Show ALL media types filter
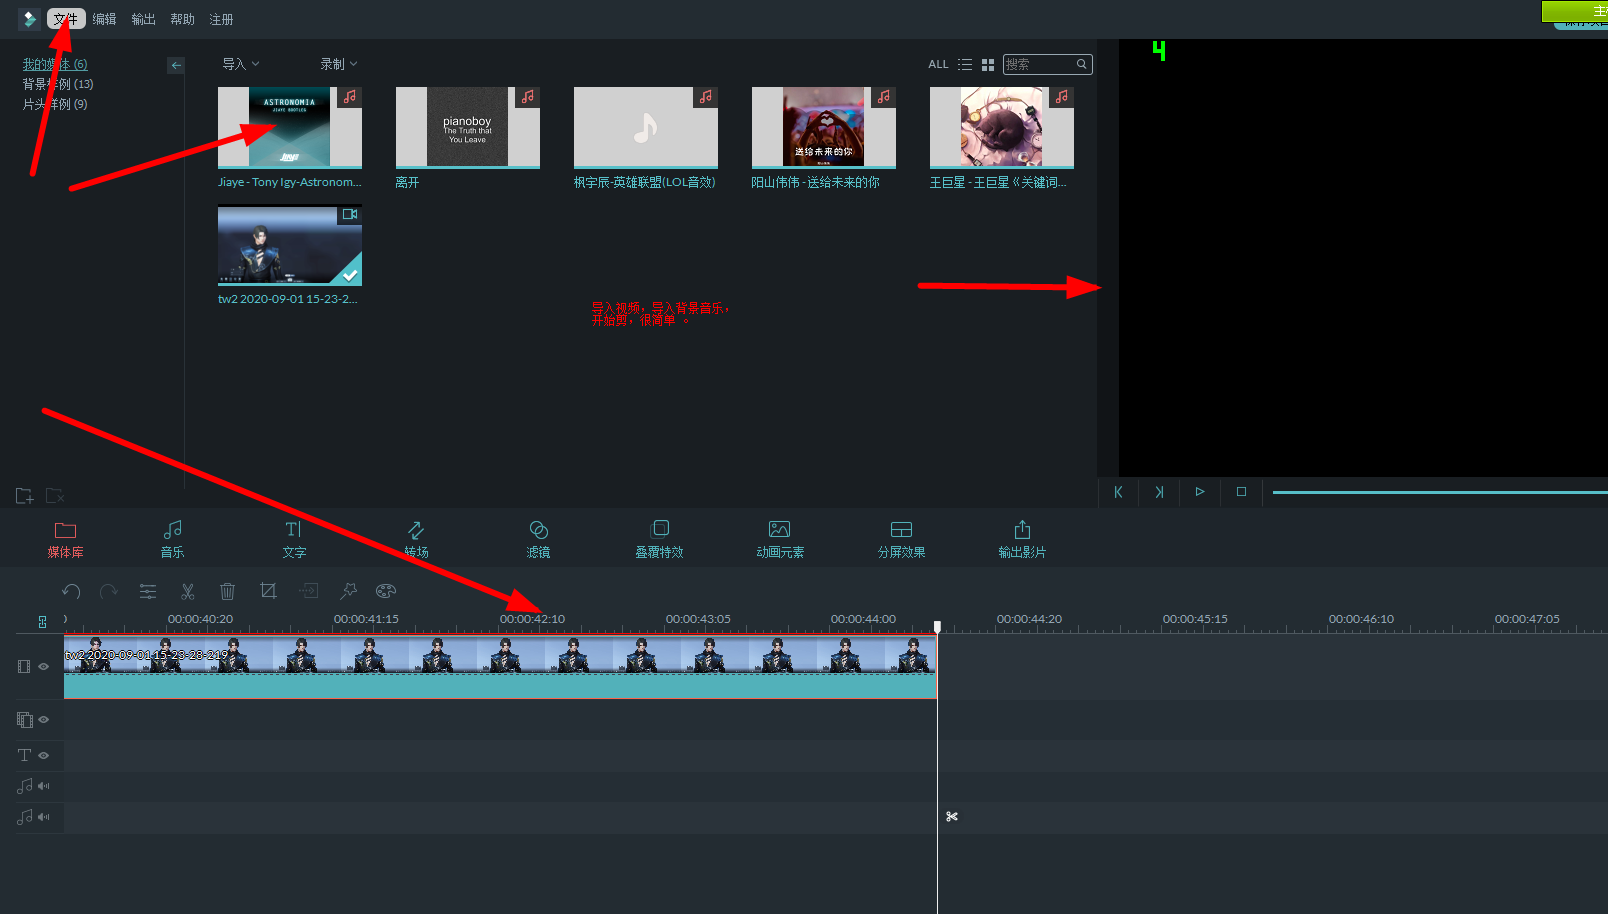The height and width of the screenshot is (914, 1608). [x=938, y=64]
